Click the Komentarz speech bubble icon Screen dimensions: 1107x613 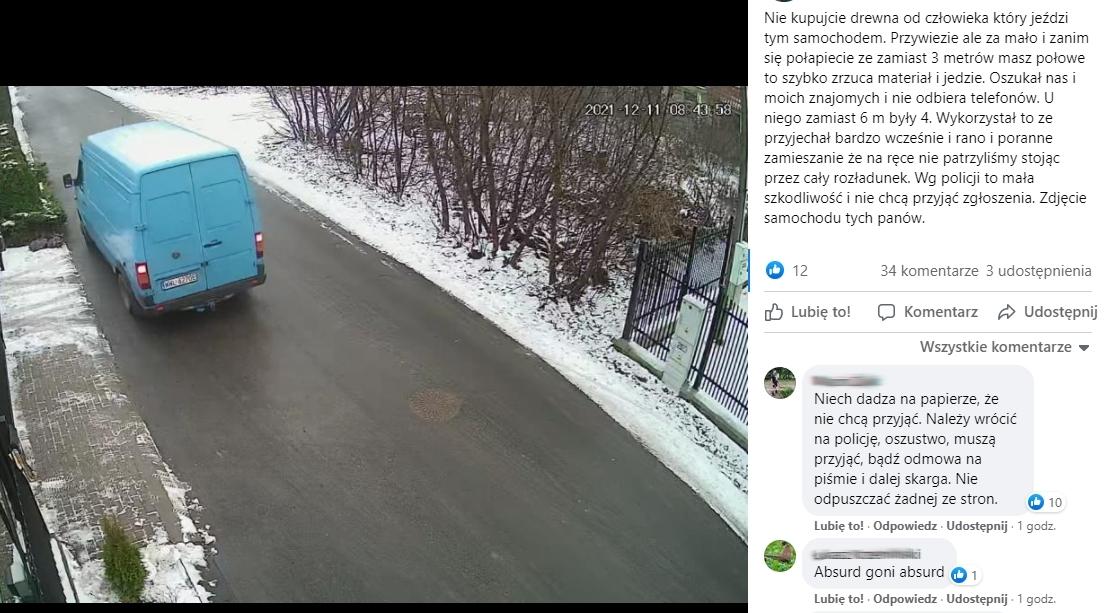pyautogui.click(x=886, y=312)
